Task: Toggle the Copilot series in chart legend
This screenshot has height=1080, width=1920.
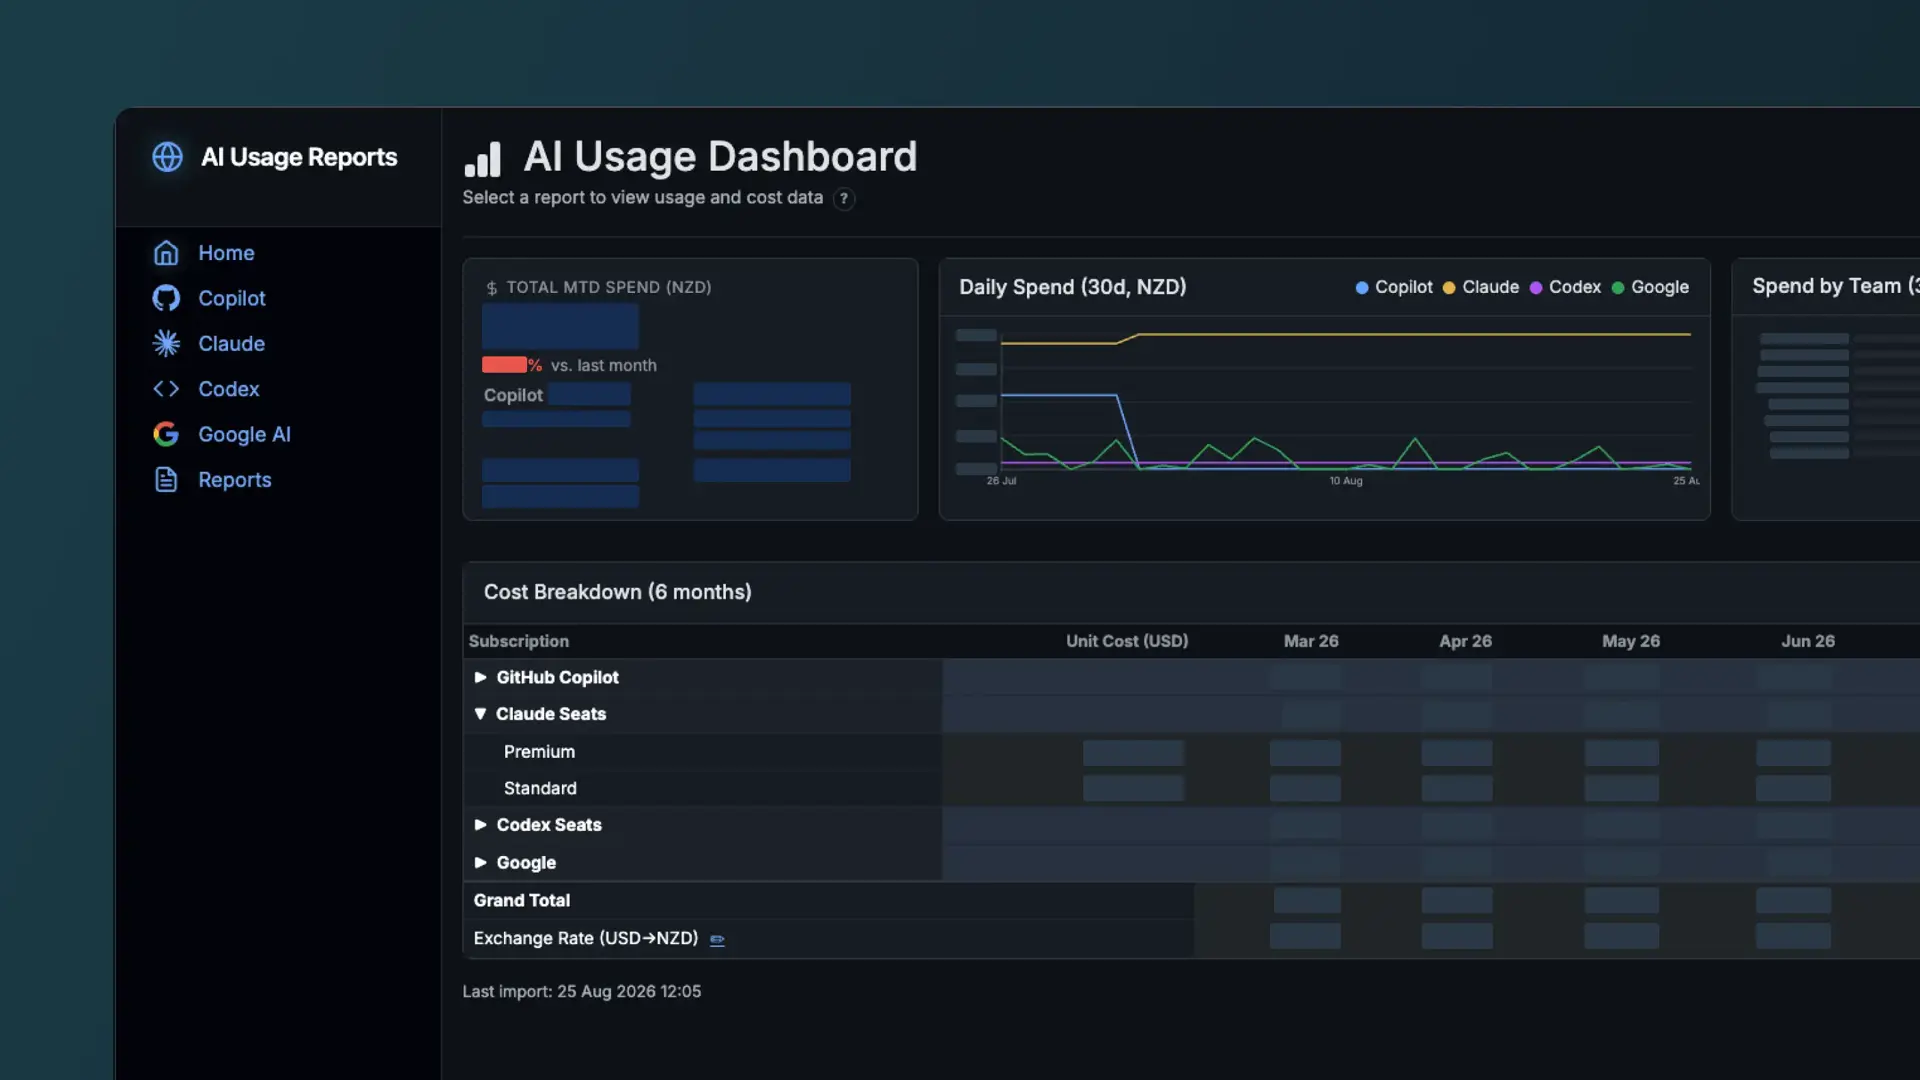Action: point(1394,287)
